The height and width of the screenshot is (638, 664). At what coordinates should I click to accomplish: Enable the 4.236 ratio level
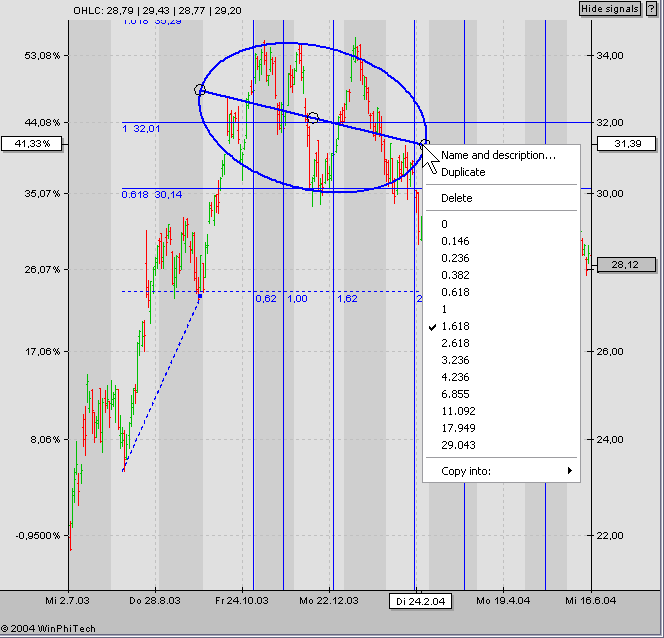tap(455, 377)
